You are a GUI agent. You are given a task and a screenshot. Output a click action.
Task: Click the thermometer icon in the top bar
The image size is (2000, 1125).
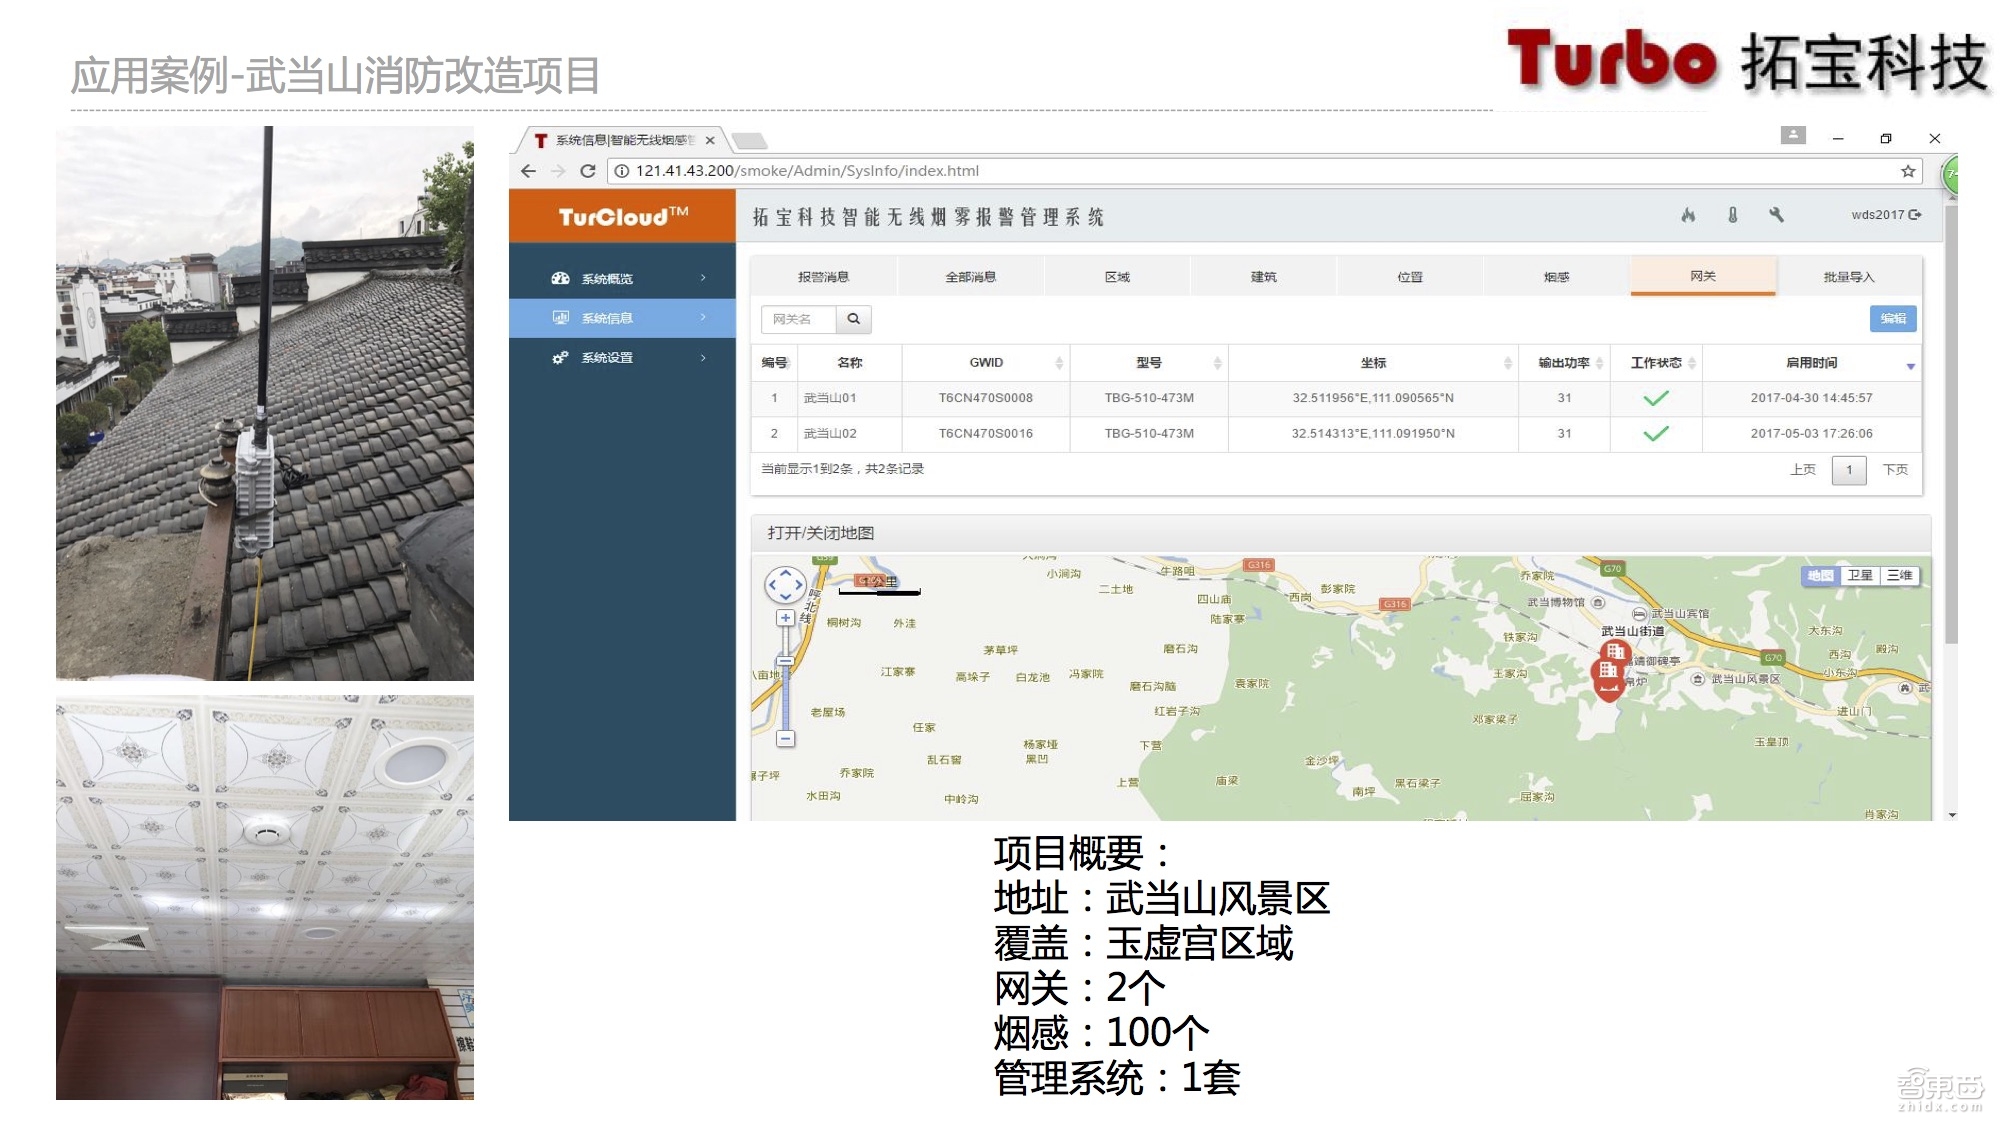[1733, 215]
